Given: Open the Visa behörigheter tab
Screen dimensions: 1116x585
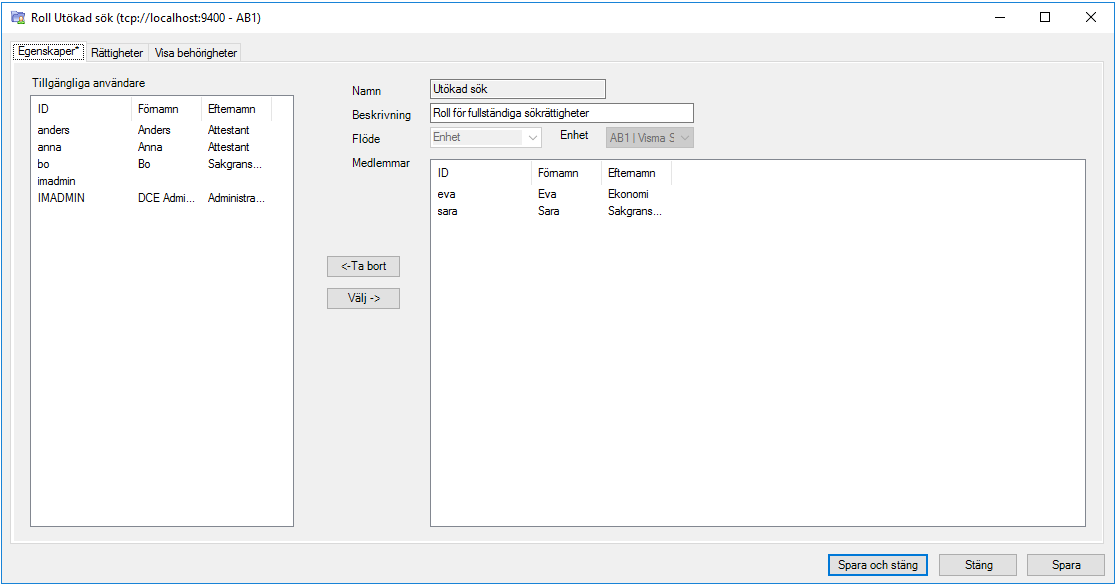Looking at the screenshot, I should tap(194, 52).
